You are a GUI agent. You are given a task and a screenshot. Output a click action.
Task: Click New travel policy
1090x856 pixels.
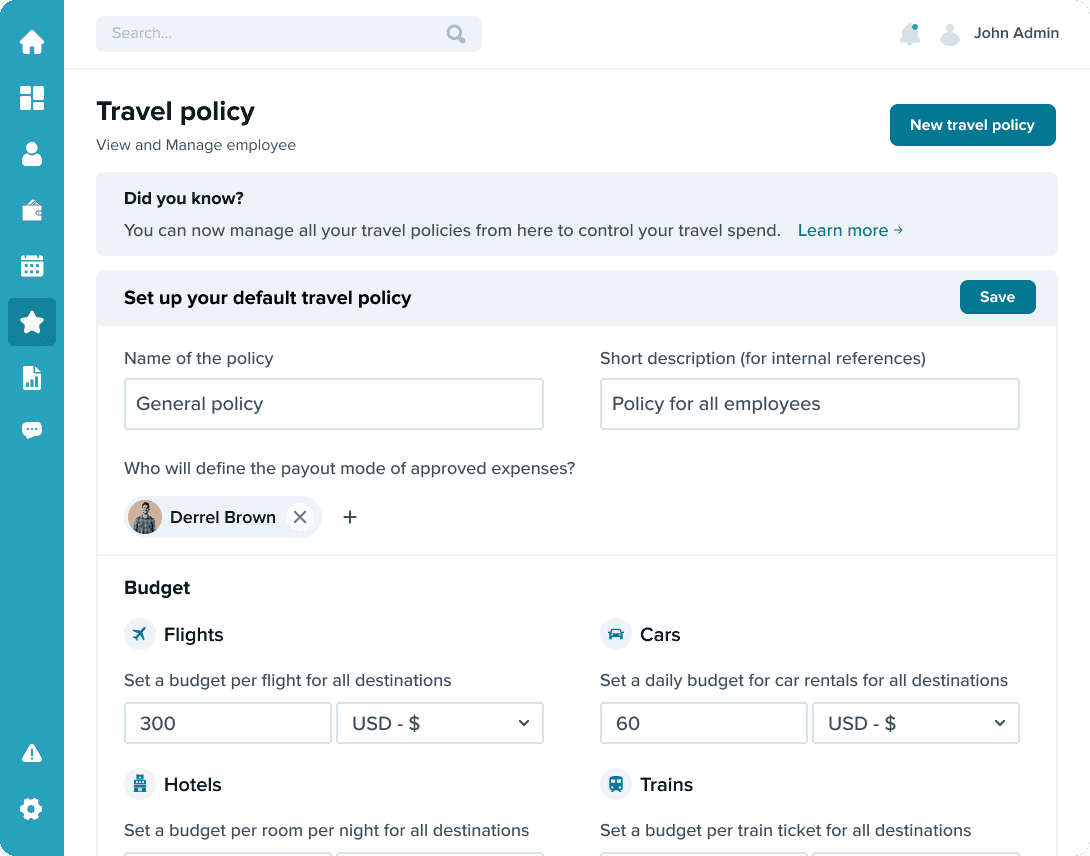click(972, 125)
